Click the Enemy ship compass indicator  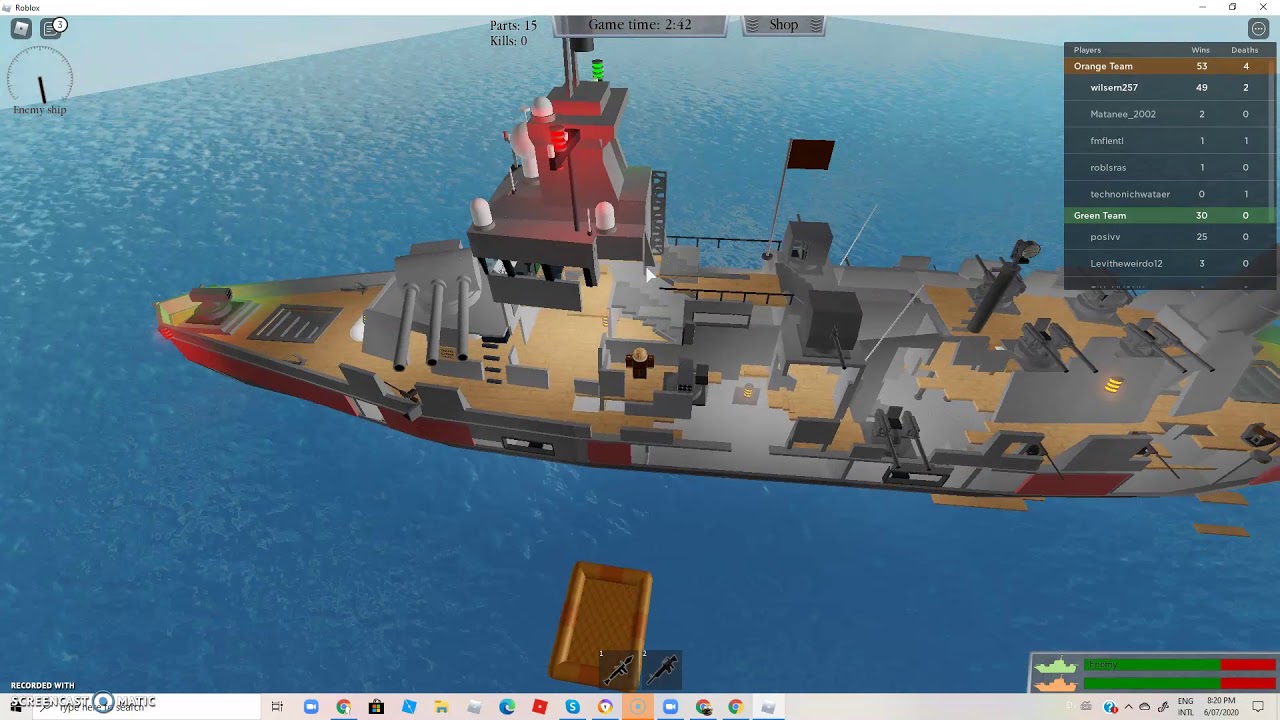click(x=40, y=80)
